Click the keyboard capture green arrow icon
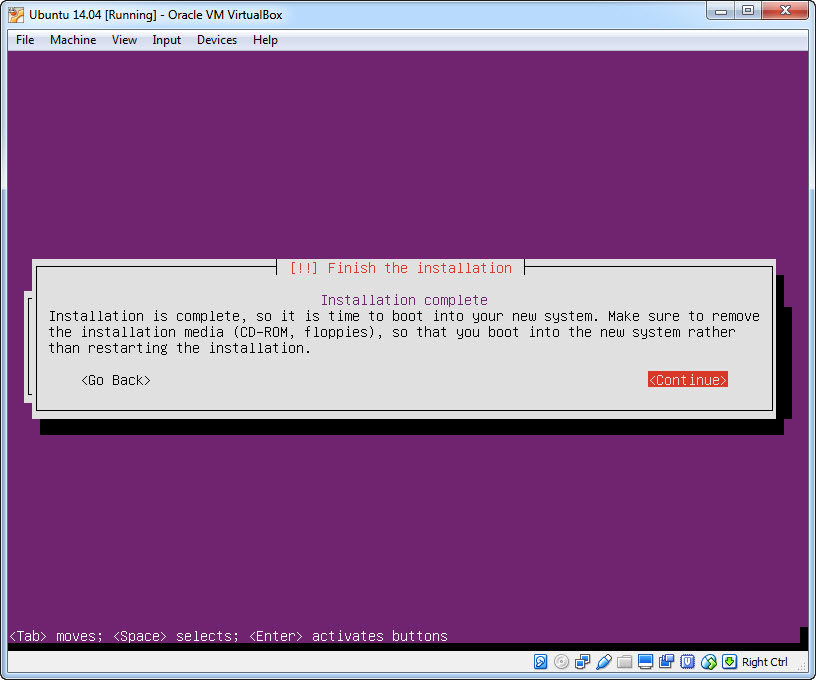 point(730,662)
